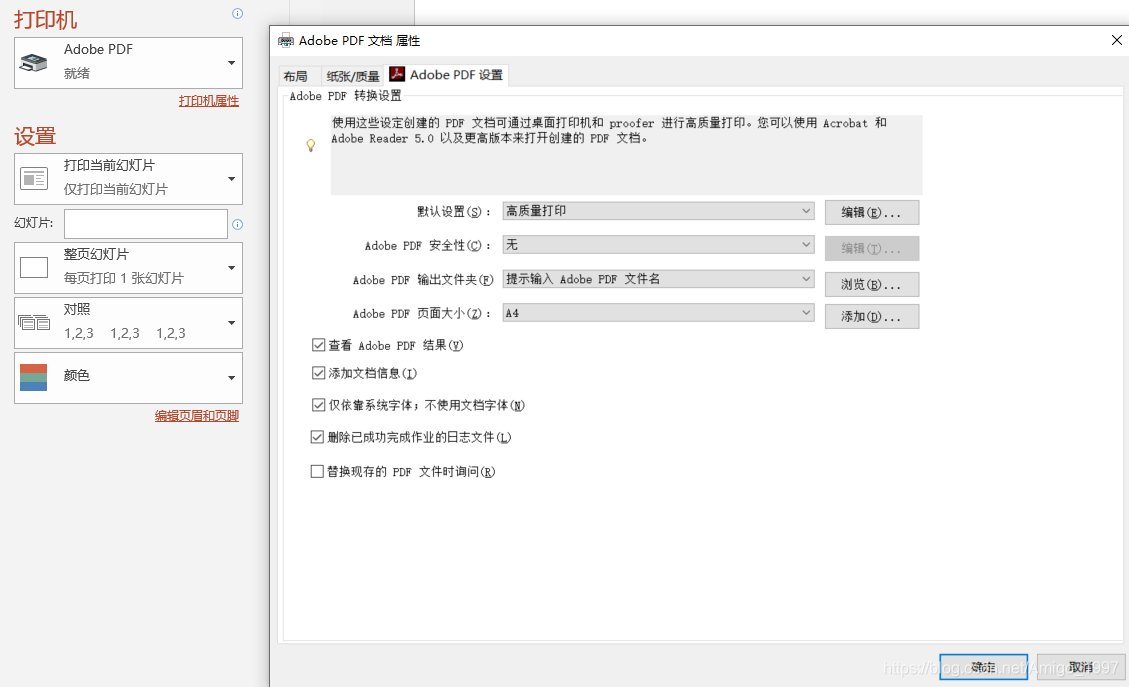
Task: Click the printer icon in dialog title bar
Action: (x=286, y=40)
